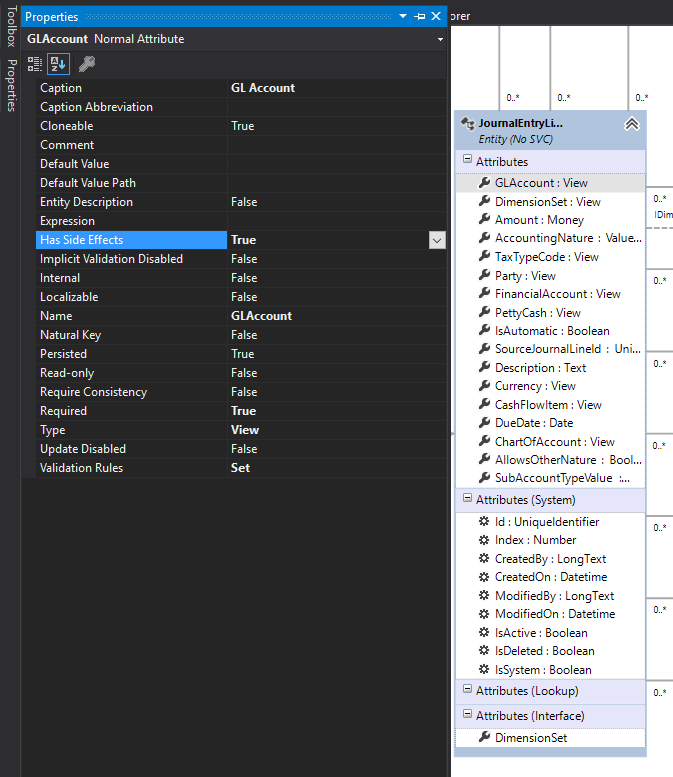This screenshot has width=673, height=777.
Task: Click the Name value GLAccount
Action: pos(261,316)
